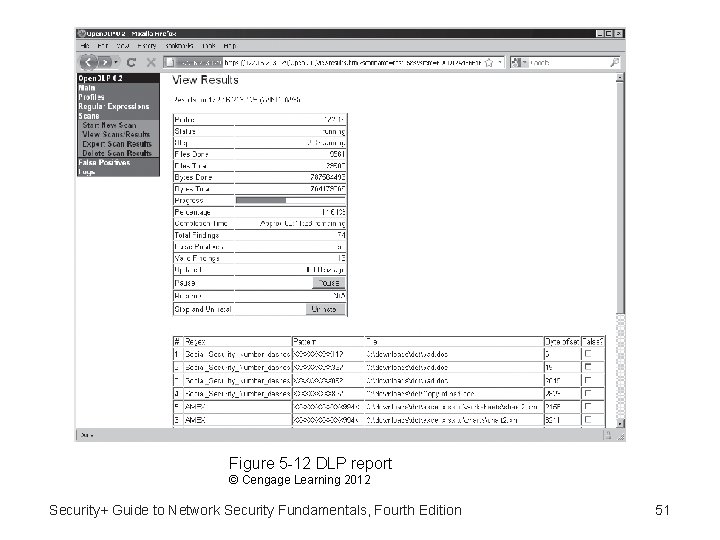This screenshot has width=720, height=540.
Task: Open the Tools menu
Action: [x=208, y=45]
